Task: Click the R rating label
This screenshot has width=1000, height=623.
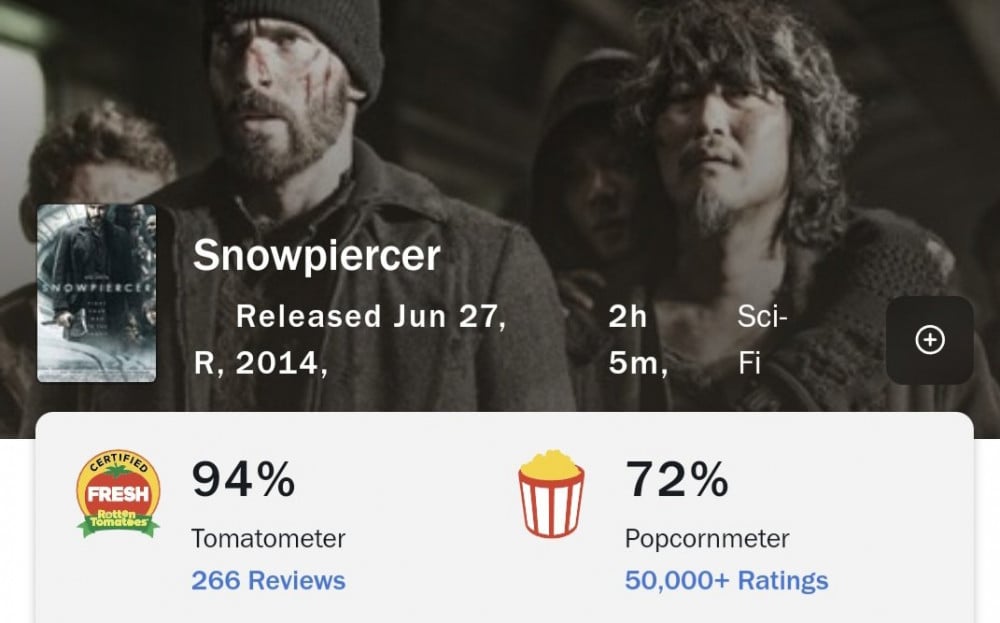Action: 205,363
